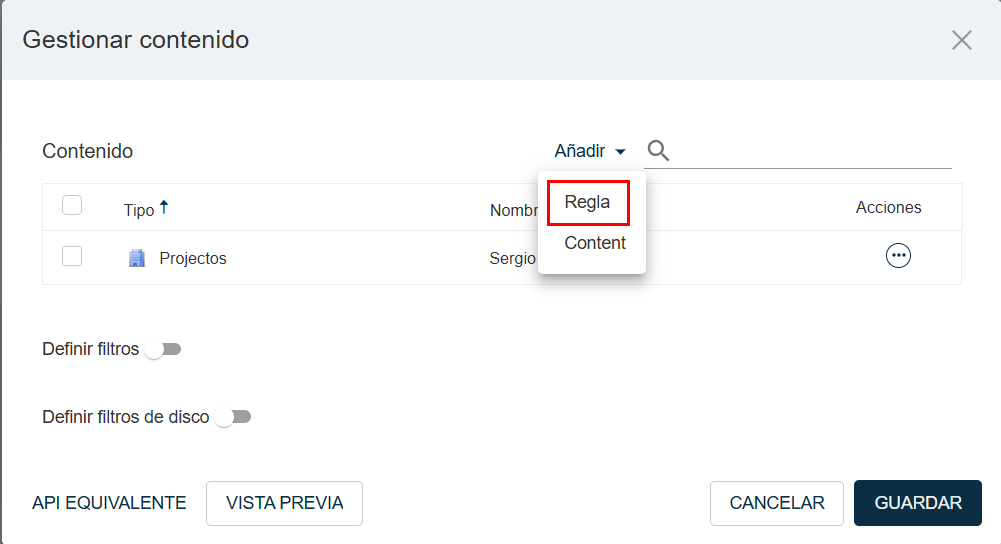Tick the select-all header checkbox
The height and width of the screenshot is (544, 1001).
72,206
